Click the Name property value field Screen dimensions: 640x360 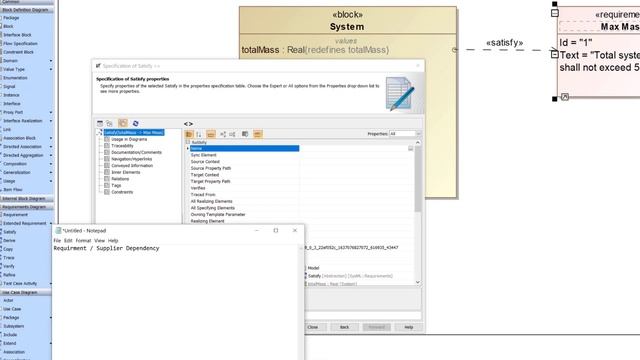[x=353, y=149]
